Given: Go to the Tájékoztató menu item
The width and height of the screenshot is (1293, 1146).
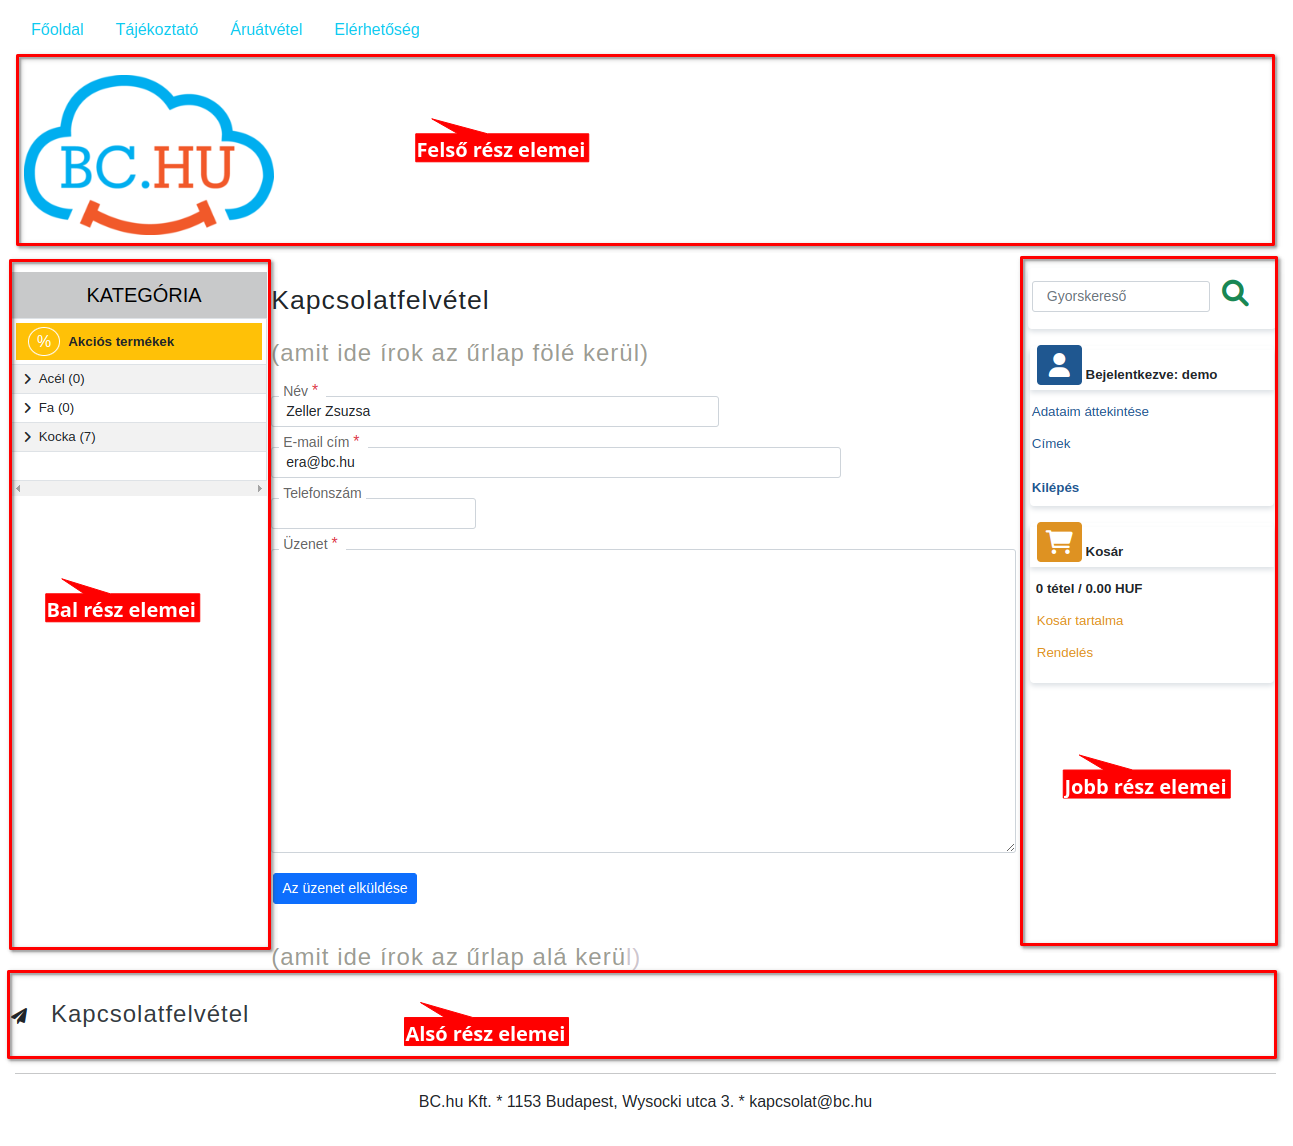Looking at the screenshot, I should click(157, 30).
